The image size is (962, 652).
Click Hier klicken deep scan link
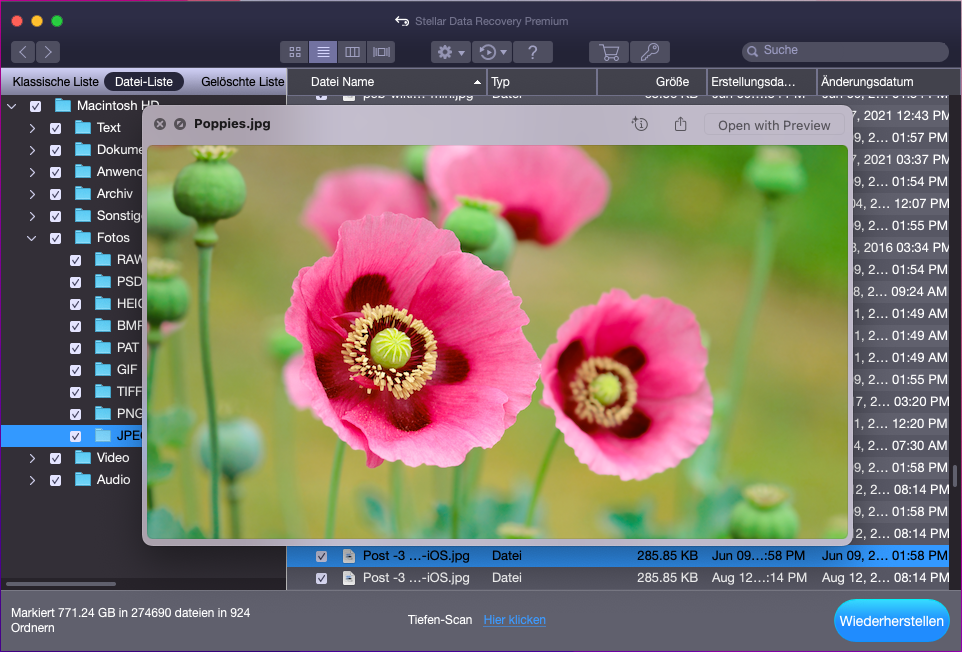pyautogui.click(x=514, y=620)
